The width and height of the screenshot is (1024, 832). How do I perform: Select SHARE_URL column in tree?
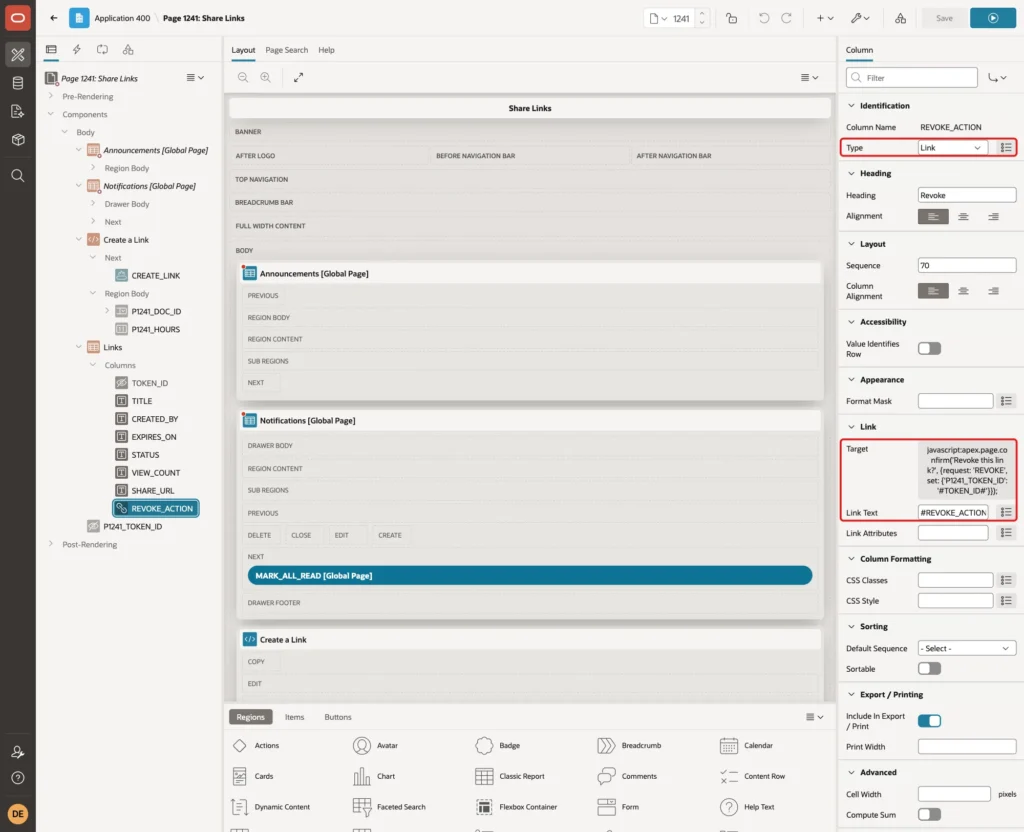[152, 490]
